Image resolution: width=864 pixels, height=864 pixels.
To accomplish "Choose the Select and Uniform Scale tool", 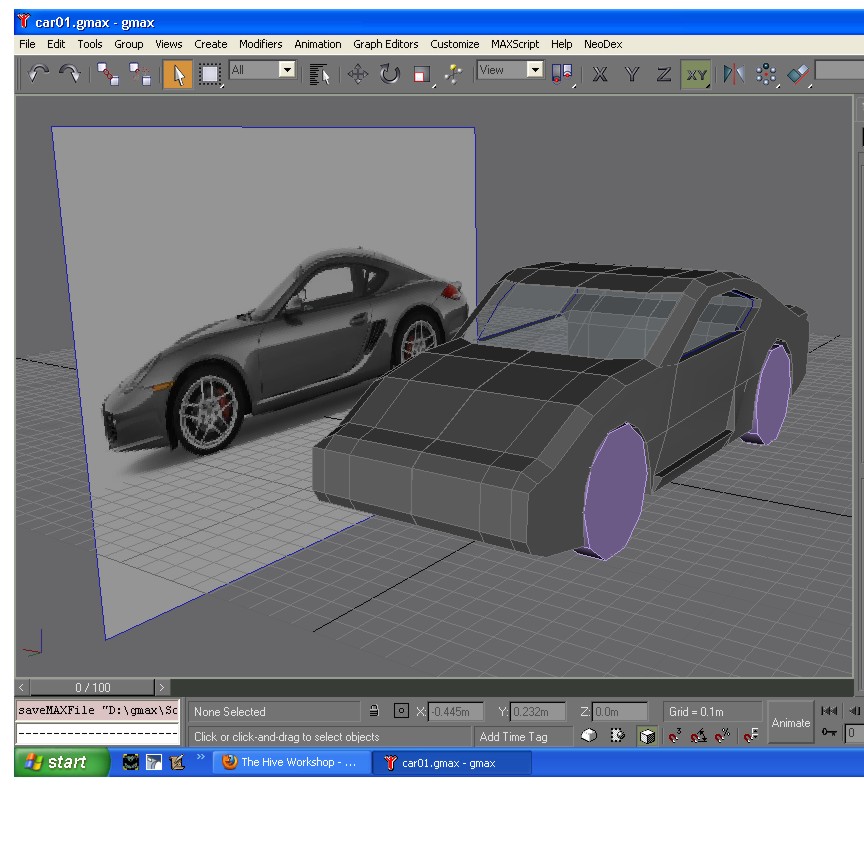I will (422, 74).
